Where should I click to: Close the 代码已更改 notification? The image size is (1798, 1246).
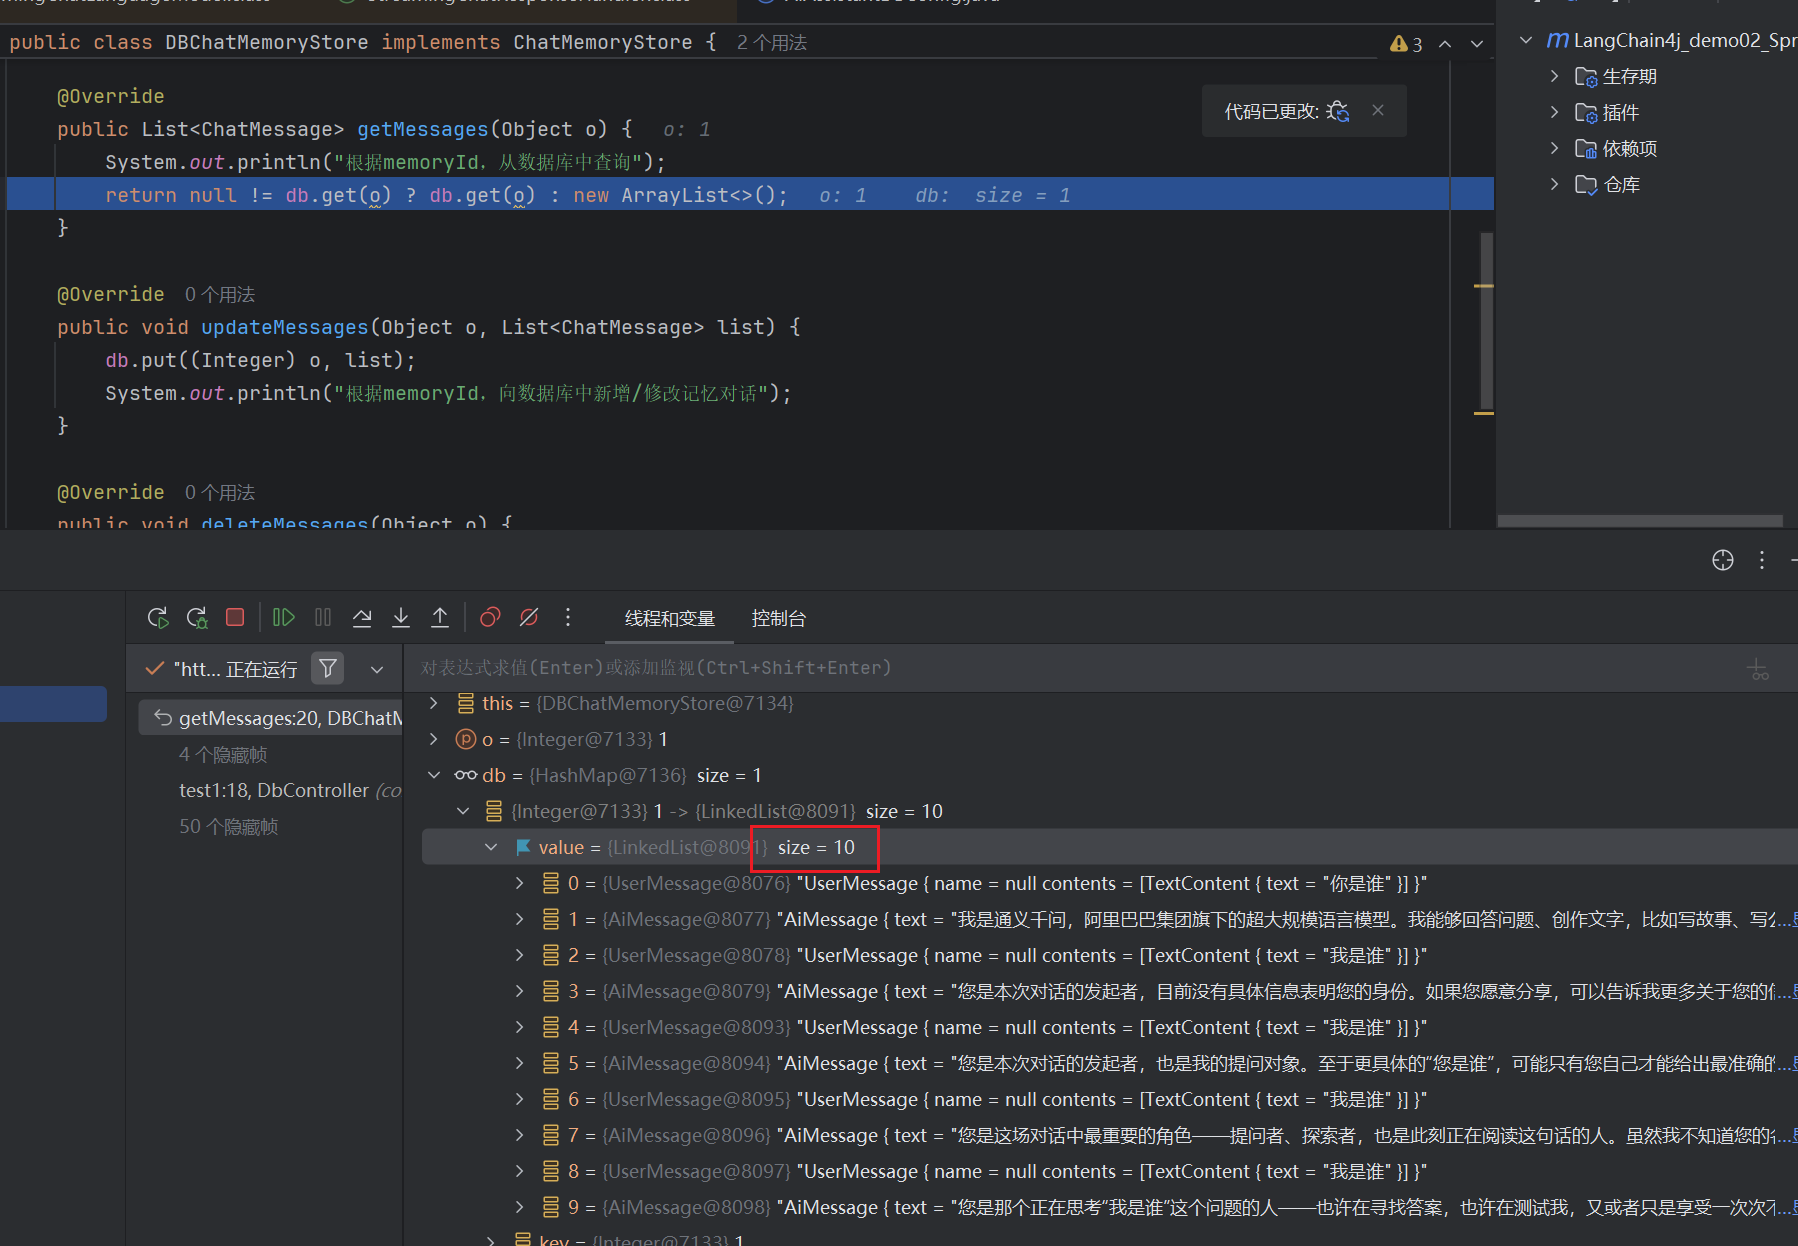(1378, 110)
